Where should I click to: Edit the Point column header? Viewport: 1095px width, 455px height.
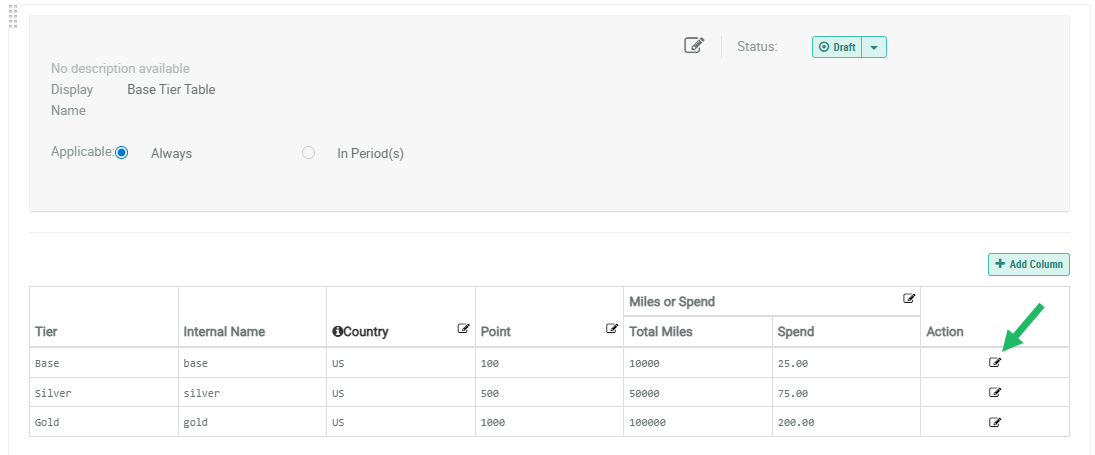pyautogui.click(x=612, y=328)
